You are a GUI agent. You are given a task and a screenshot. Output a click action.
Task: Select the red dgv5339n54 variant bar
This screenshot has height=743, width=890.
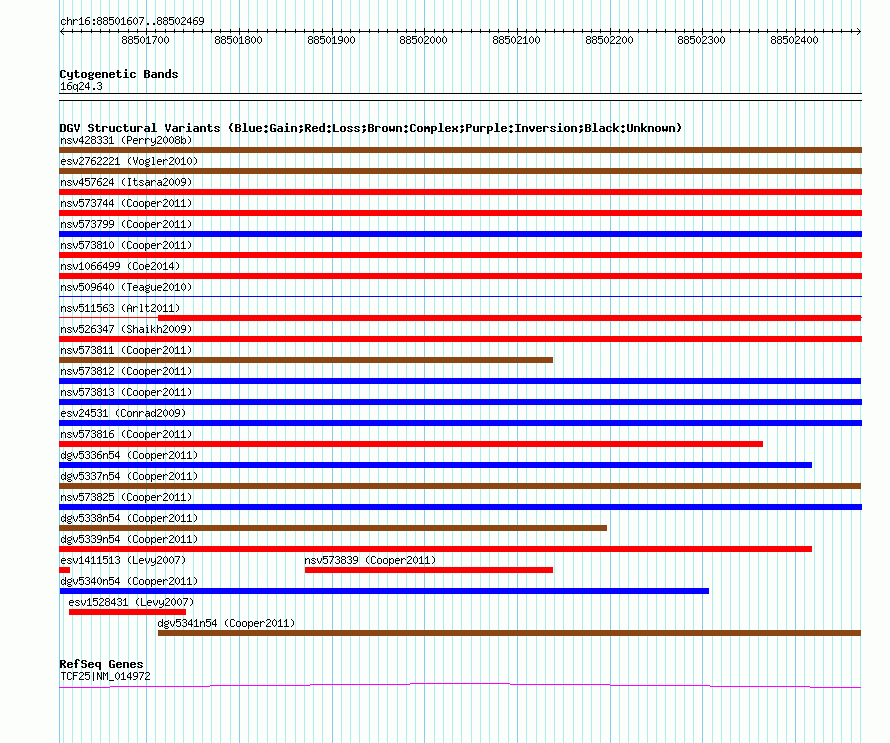435,549
